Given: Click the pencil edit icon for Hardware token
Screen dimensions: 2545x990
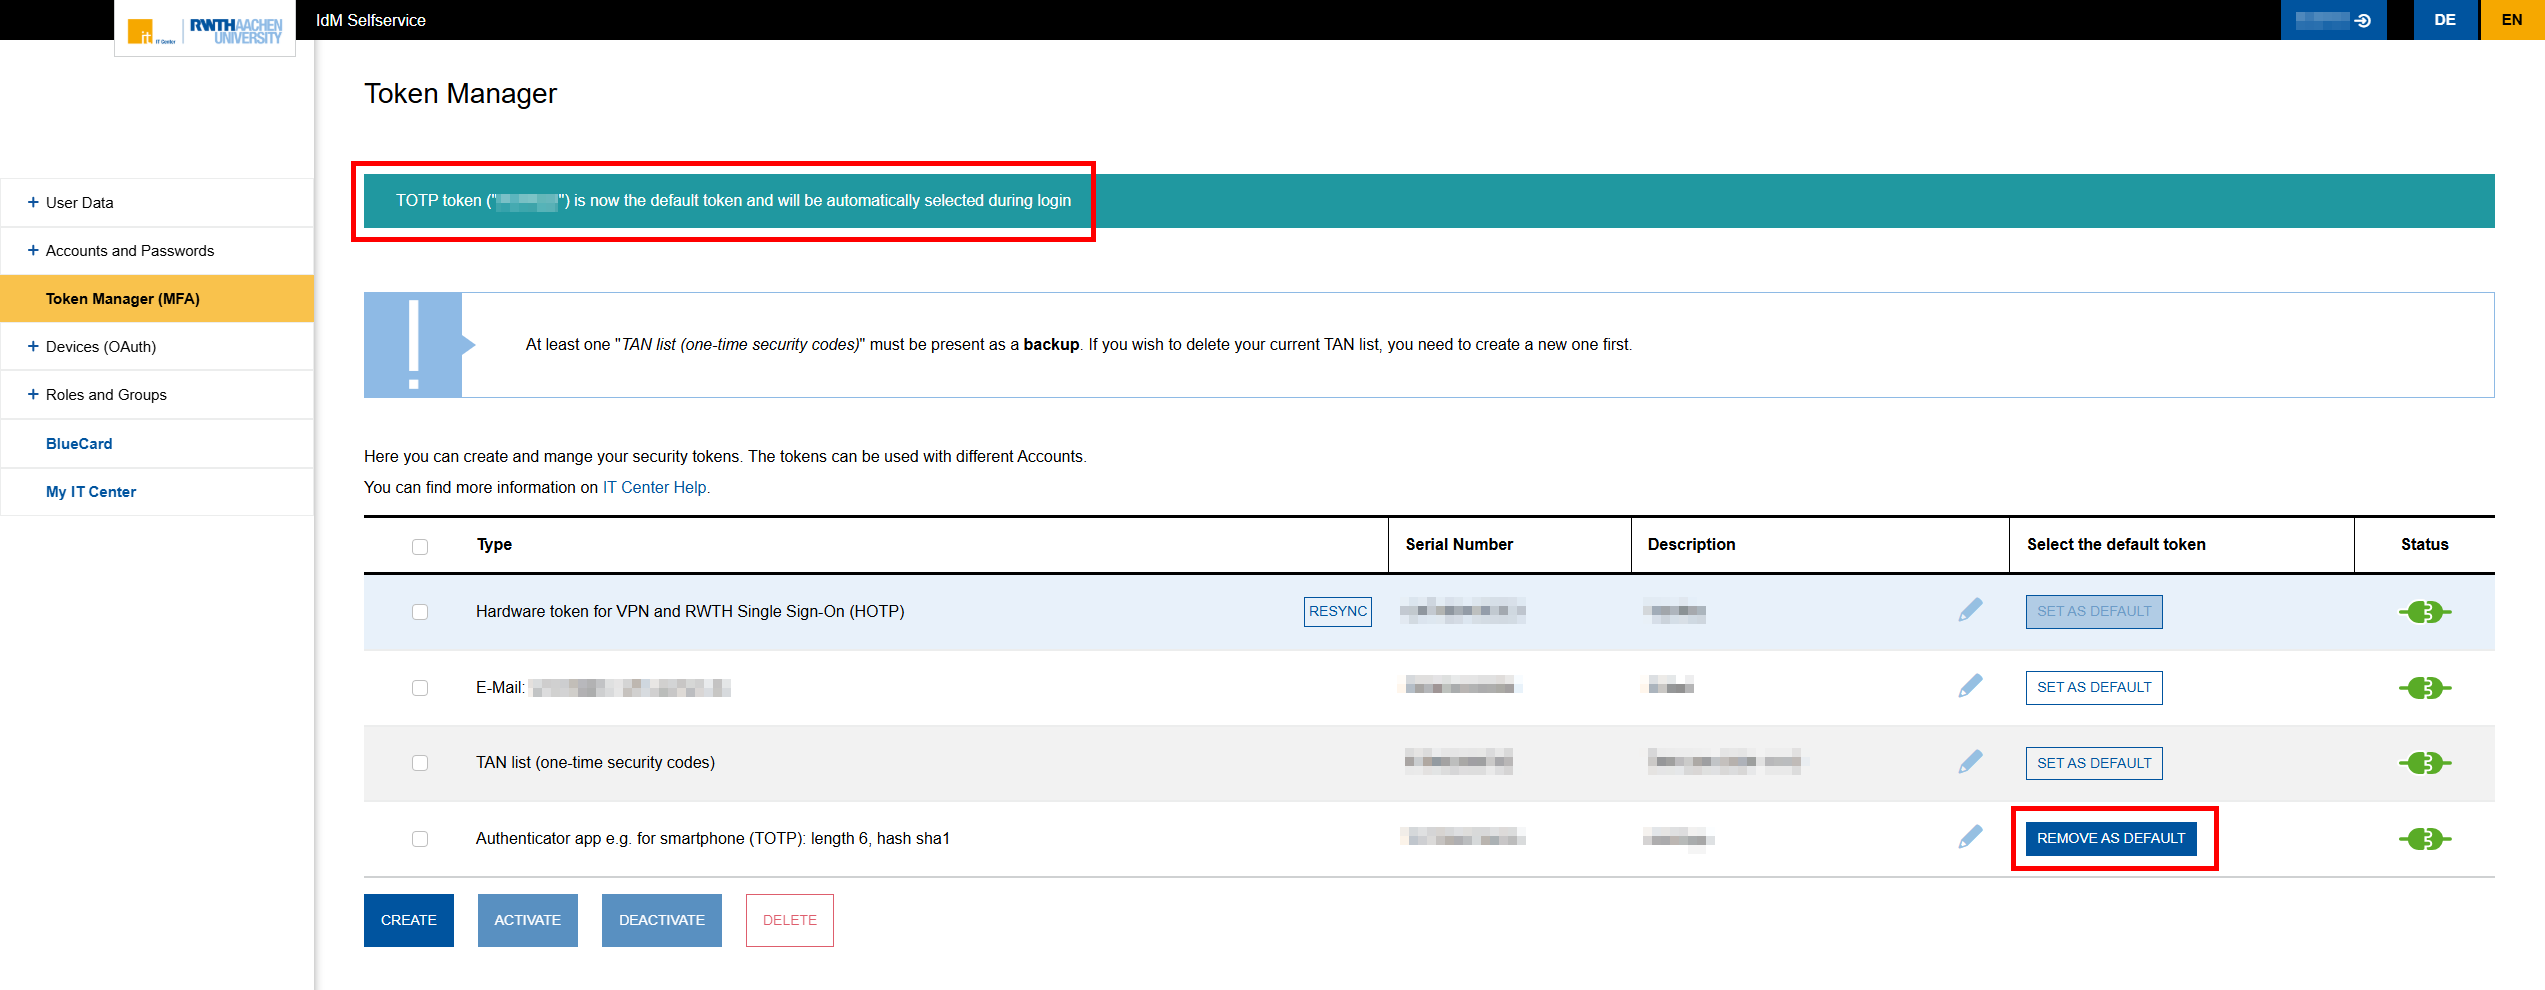Looking at the screenshot, I should tap(1970, 610).
